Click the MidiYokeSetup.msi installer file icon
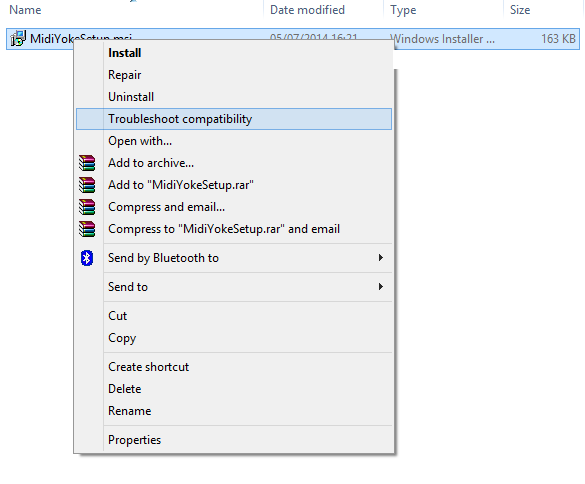The width and height of the screenshot is (585, 484). [18, 38]
